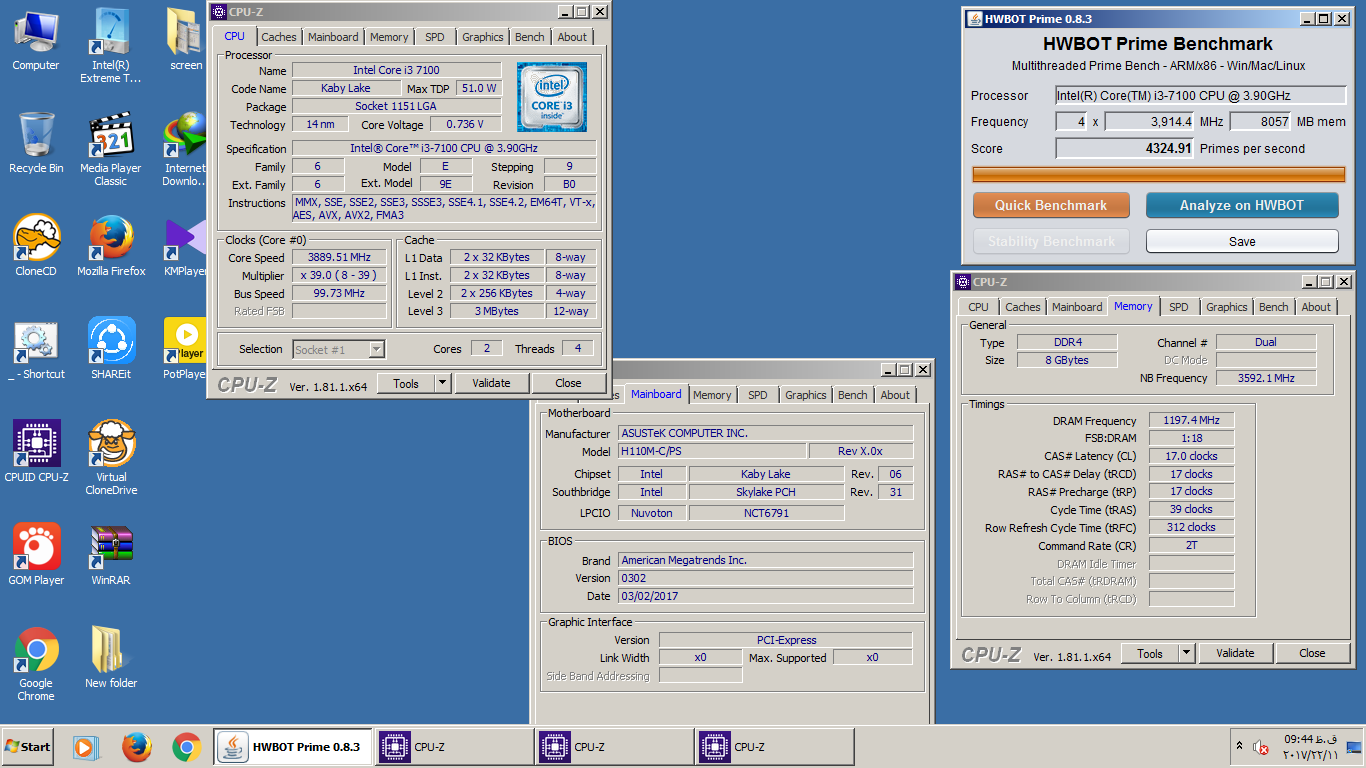
Task: Switch to Caches tab in CPU window
Action: coord(279,37)
